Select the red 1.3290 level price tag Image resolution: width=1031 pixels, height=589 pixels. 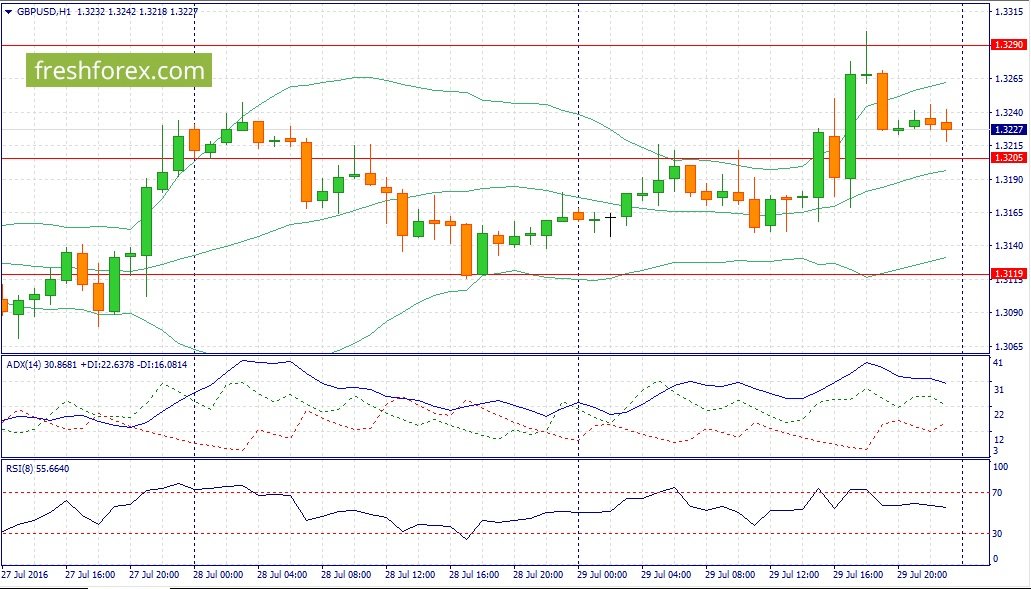pyautogui.click(x=1008, y=45)
